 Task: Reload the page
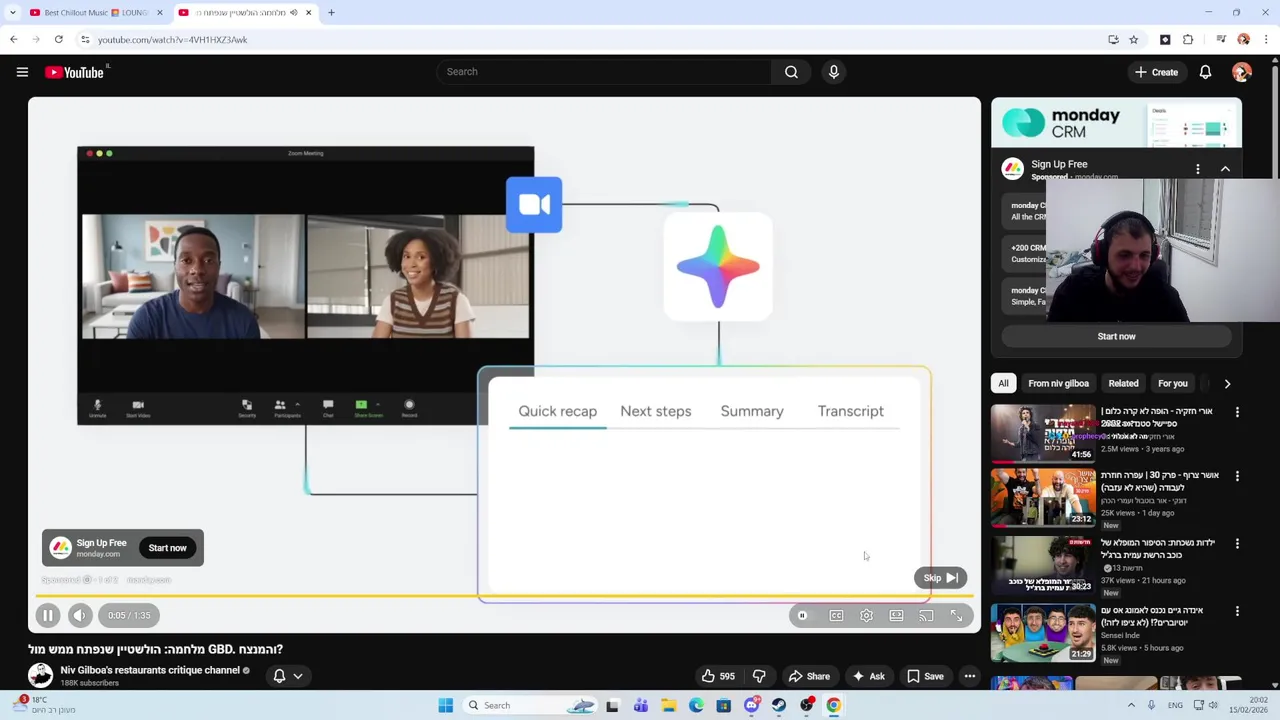click(58, 40)
